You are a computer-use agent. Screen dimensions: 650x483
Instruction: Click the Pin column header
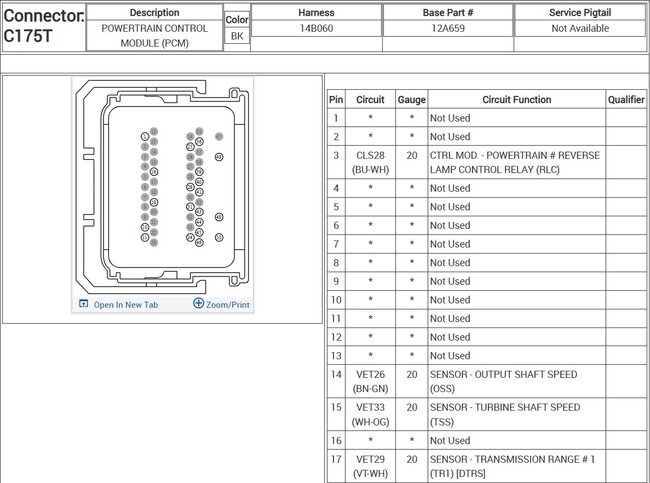pos(336,100)
